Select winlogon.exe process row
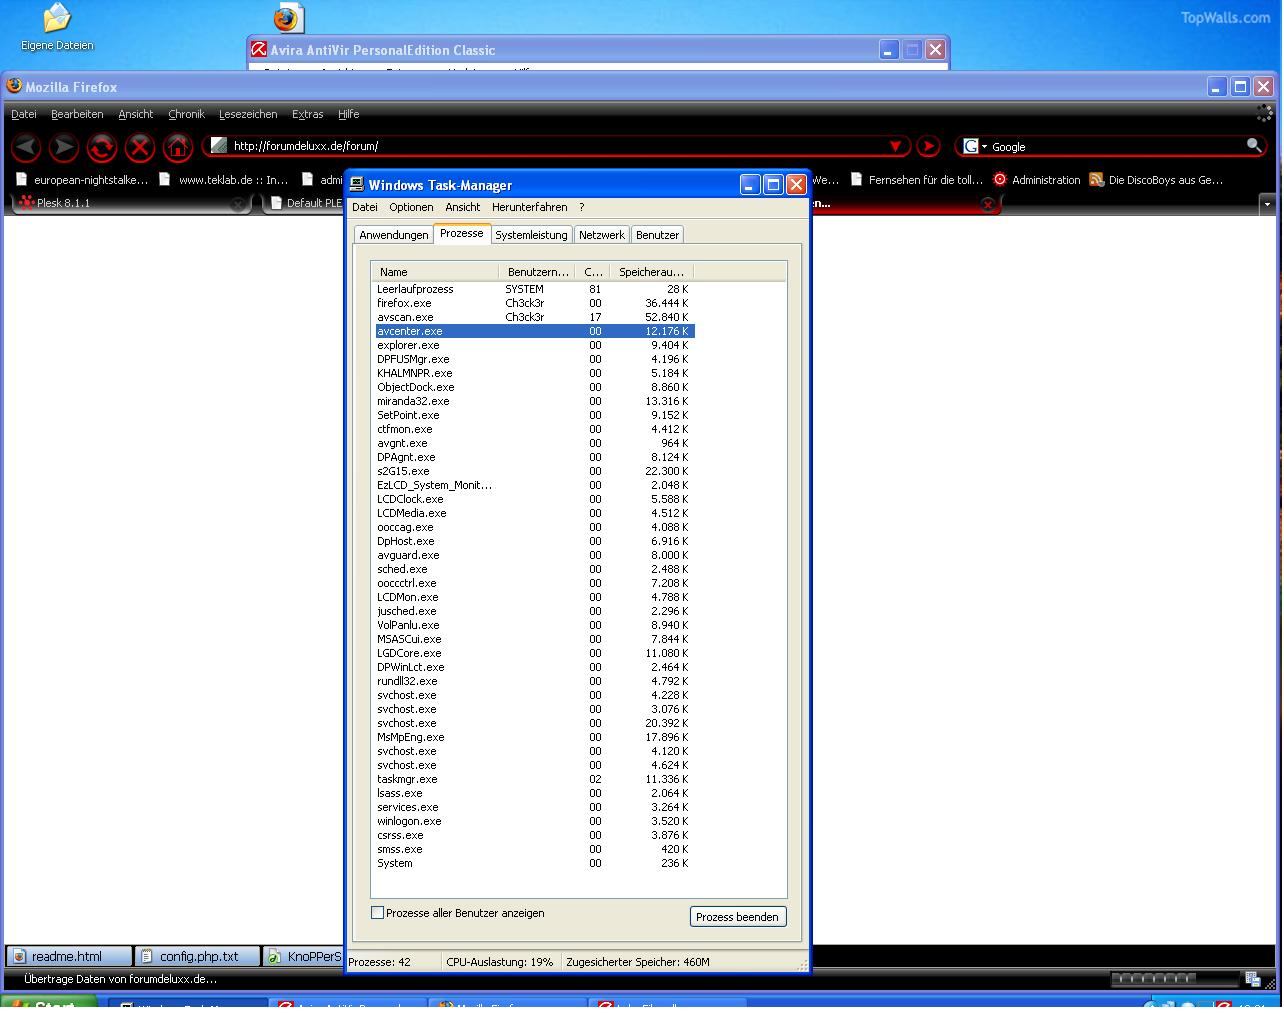Viewport: 1284px width, 1014px height. point(534,821)
